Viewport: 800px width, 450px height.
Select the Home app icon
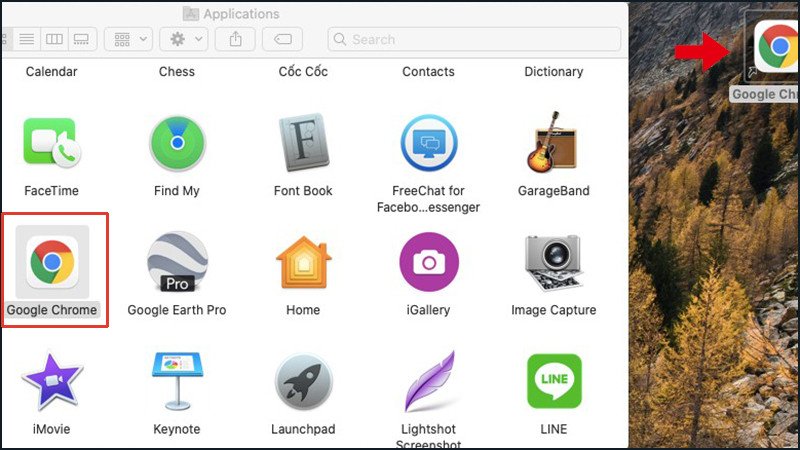[x=304, y=262]
